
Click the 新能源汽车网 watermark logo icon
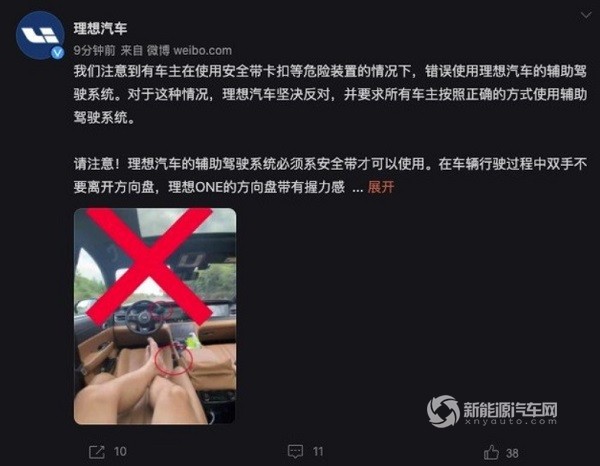[x=443, y=411]
